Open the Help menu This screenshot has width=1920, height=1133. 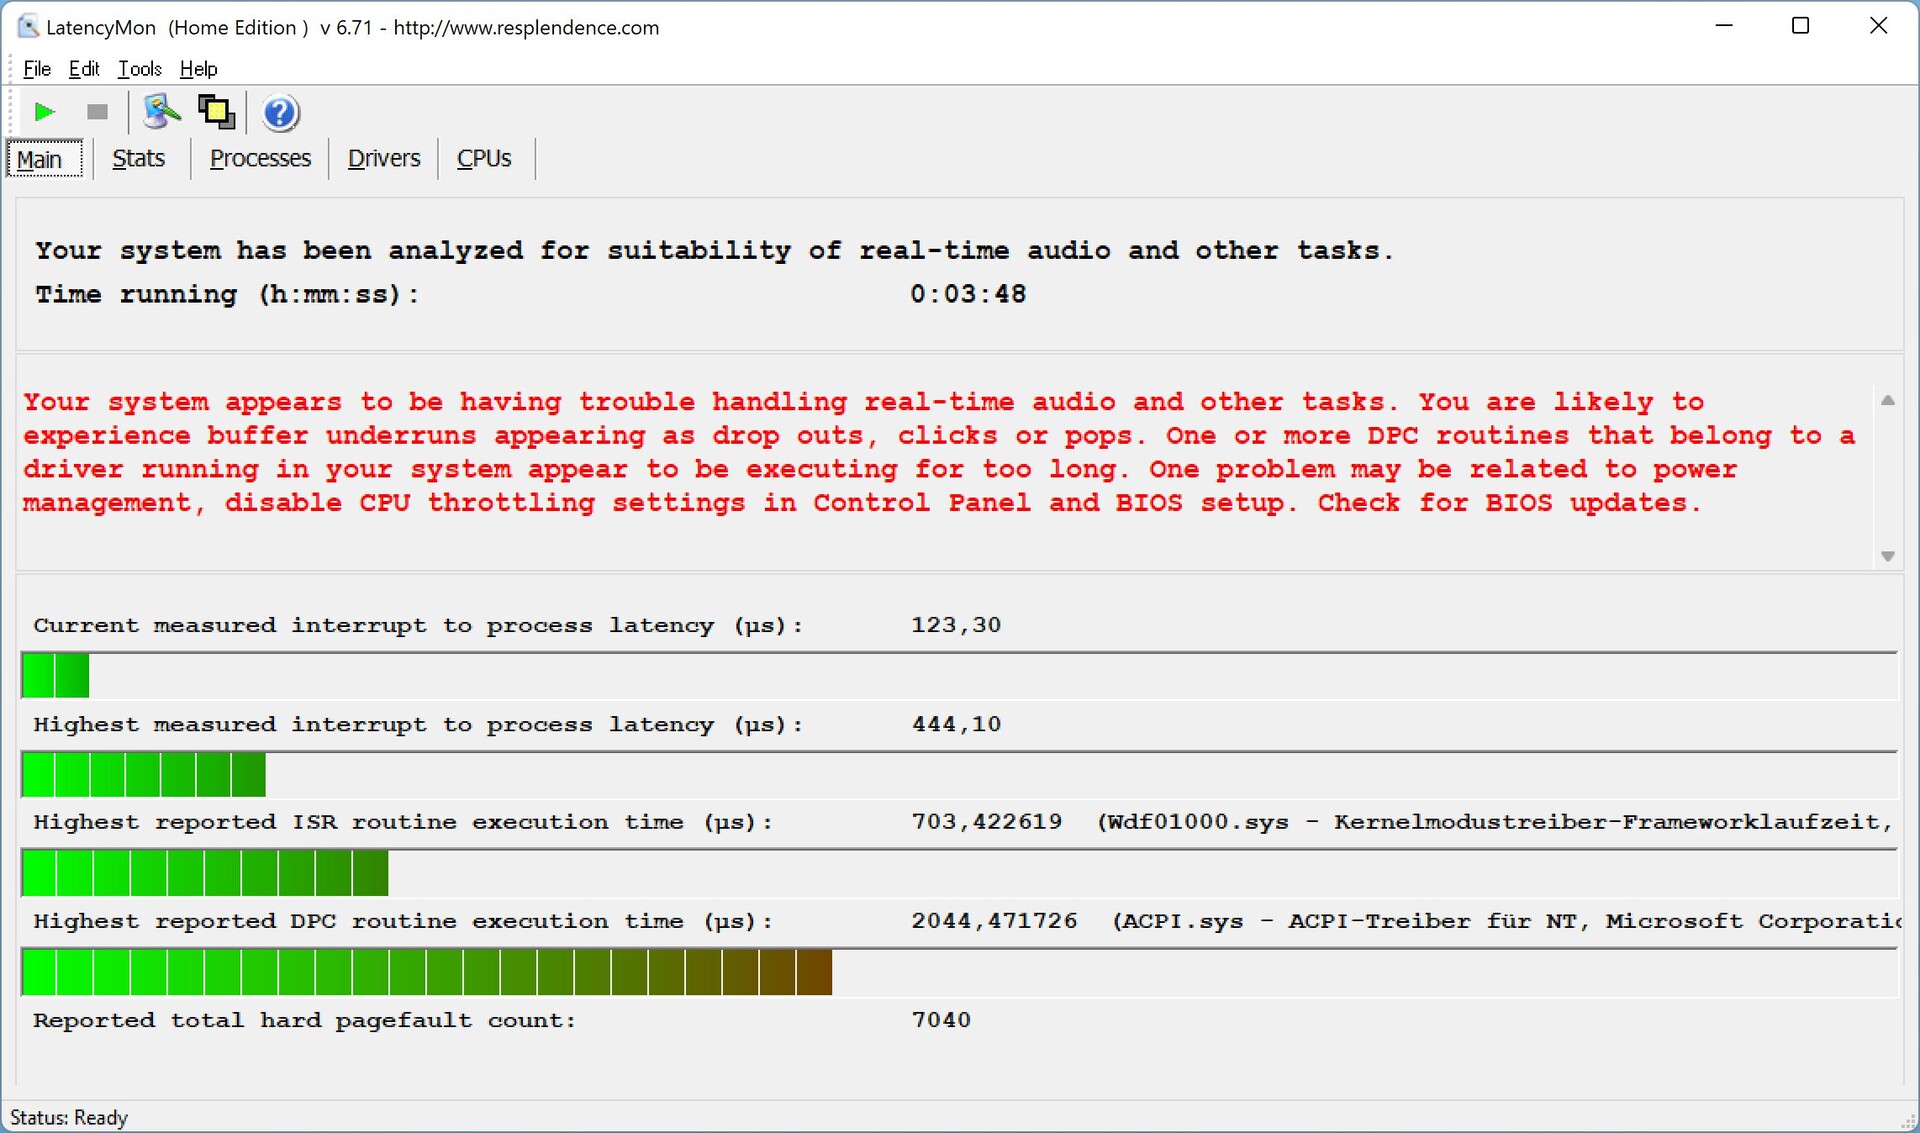tap(198, 69)
